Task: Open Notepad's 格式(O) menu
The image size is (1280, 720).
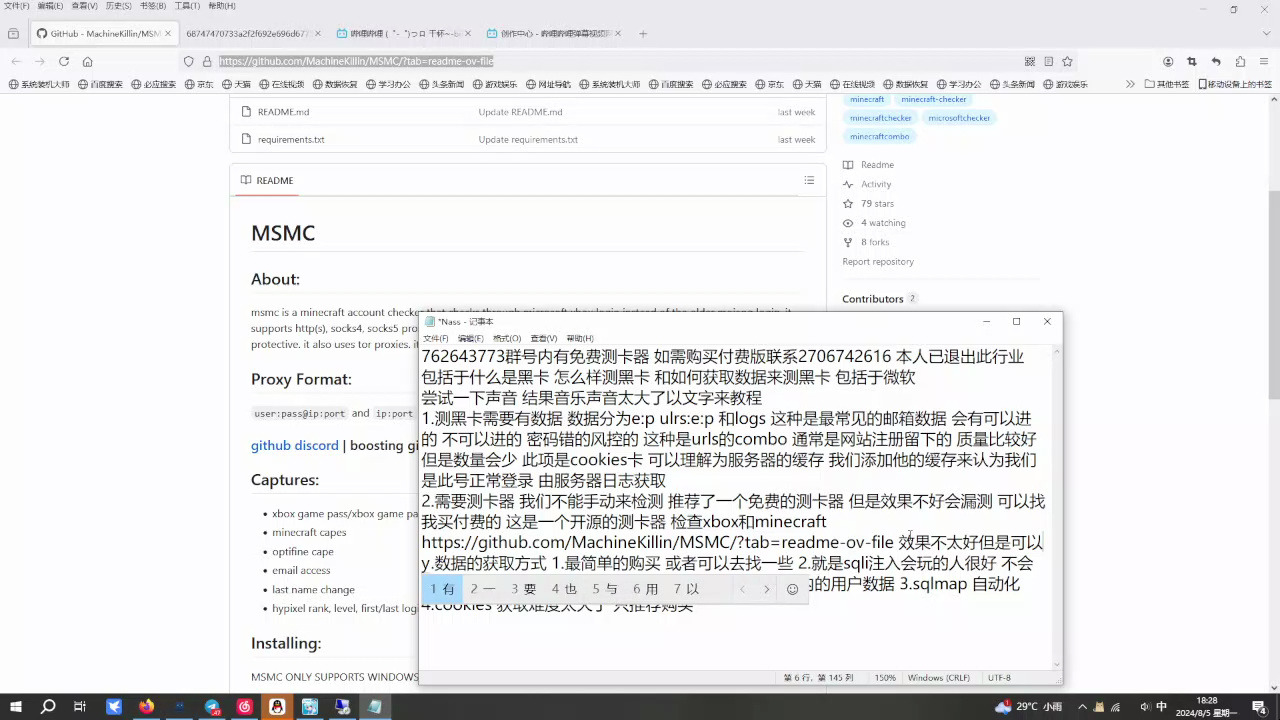Action: point(507,338)
